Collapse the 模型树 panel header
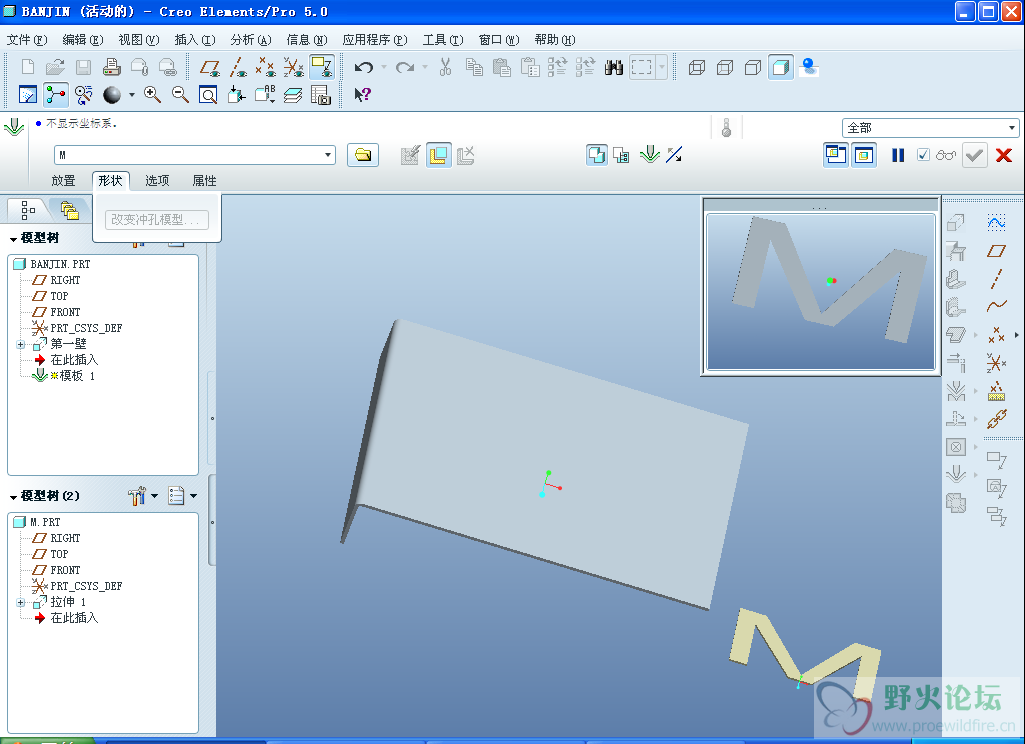 pyautogui.click(x=13, y=239)
